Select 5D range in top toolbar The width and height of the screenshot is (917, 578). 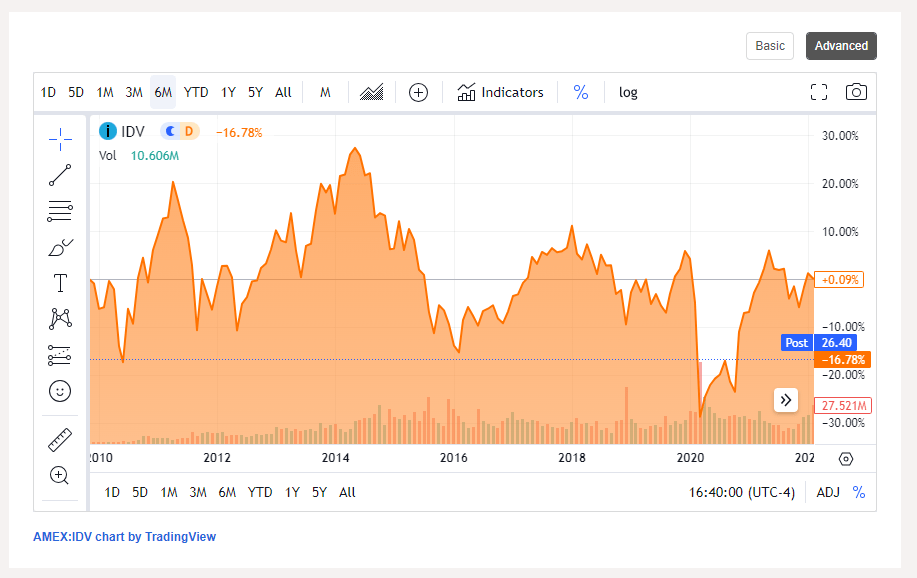pyautogui.click(x=76, y=92)
